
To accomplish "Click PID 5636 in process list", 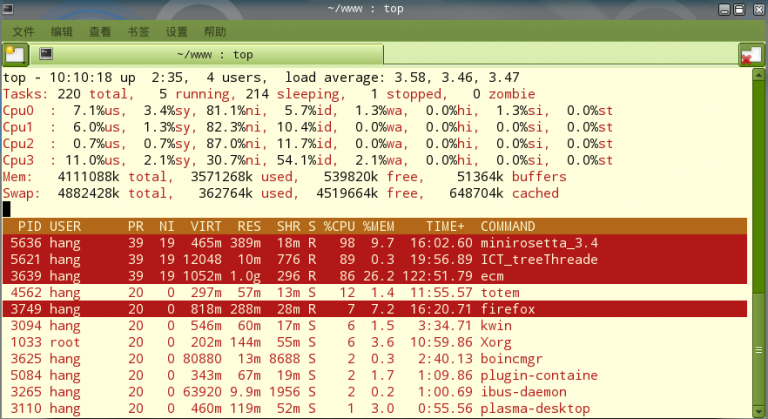I will tap(26, 243).
